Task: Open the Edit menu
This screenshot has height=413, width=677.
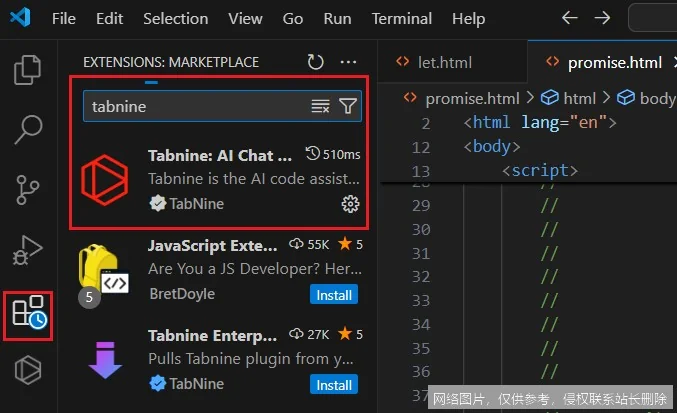Action: coord(109,19)
